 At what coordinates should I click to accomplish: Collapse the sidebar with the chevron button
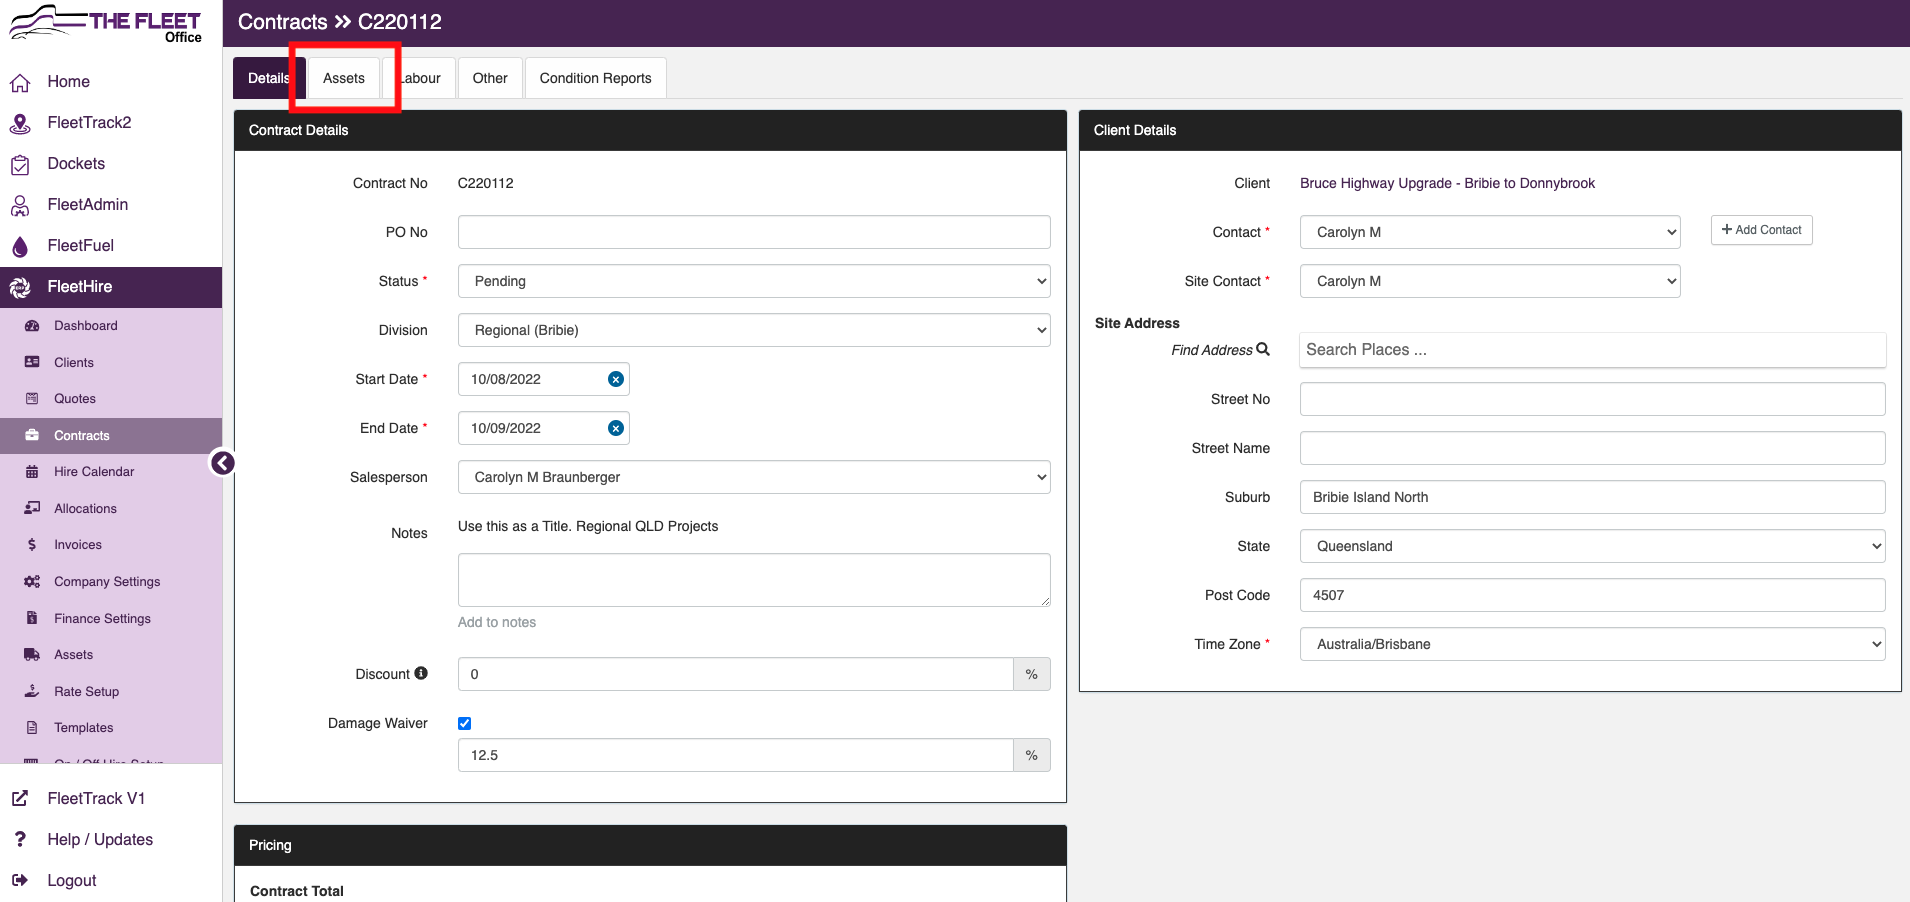222,463
